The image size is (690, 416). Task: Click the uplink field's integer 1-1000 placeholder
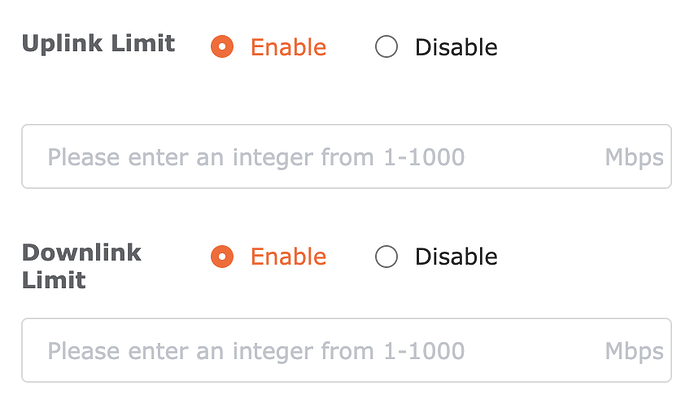click(x=256, y=158)
